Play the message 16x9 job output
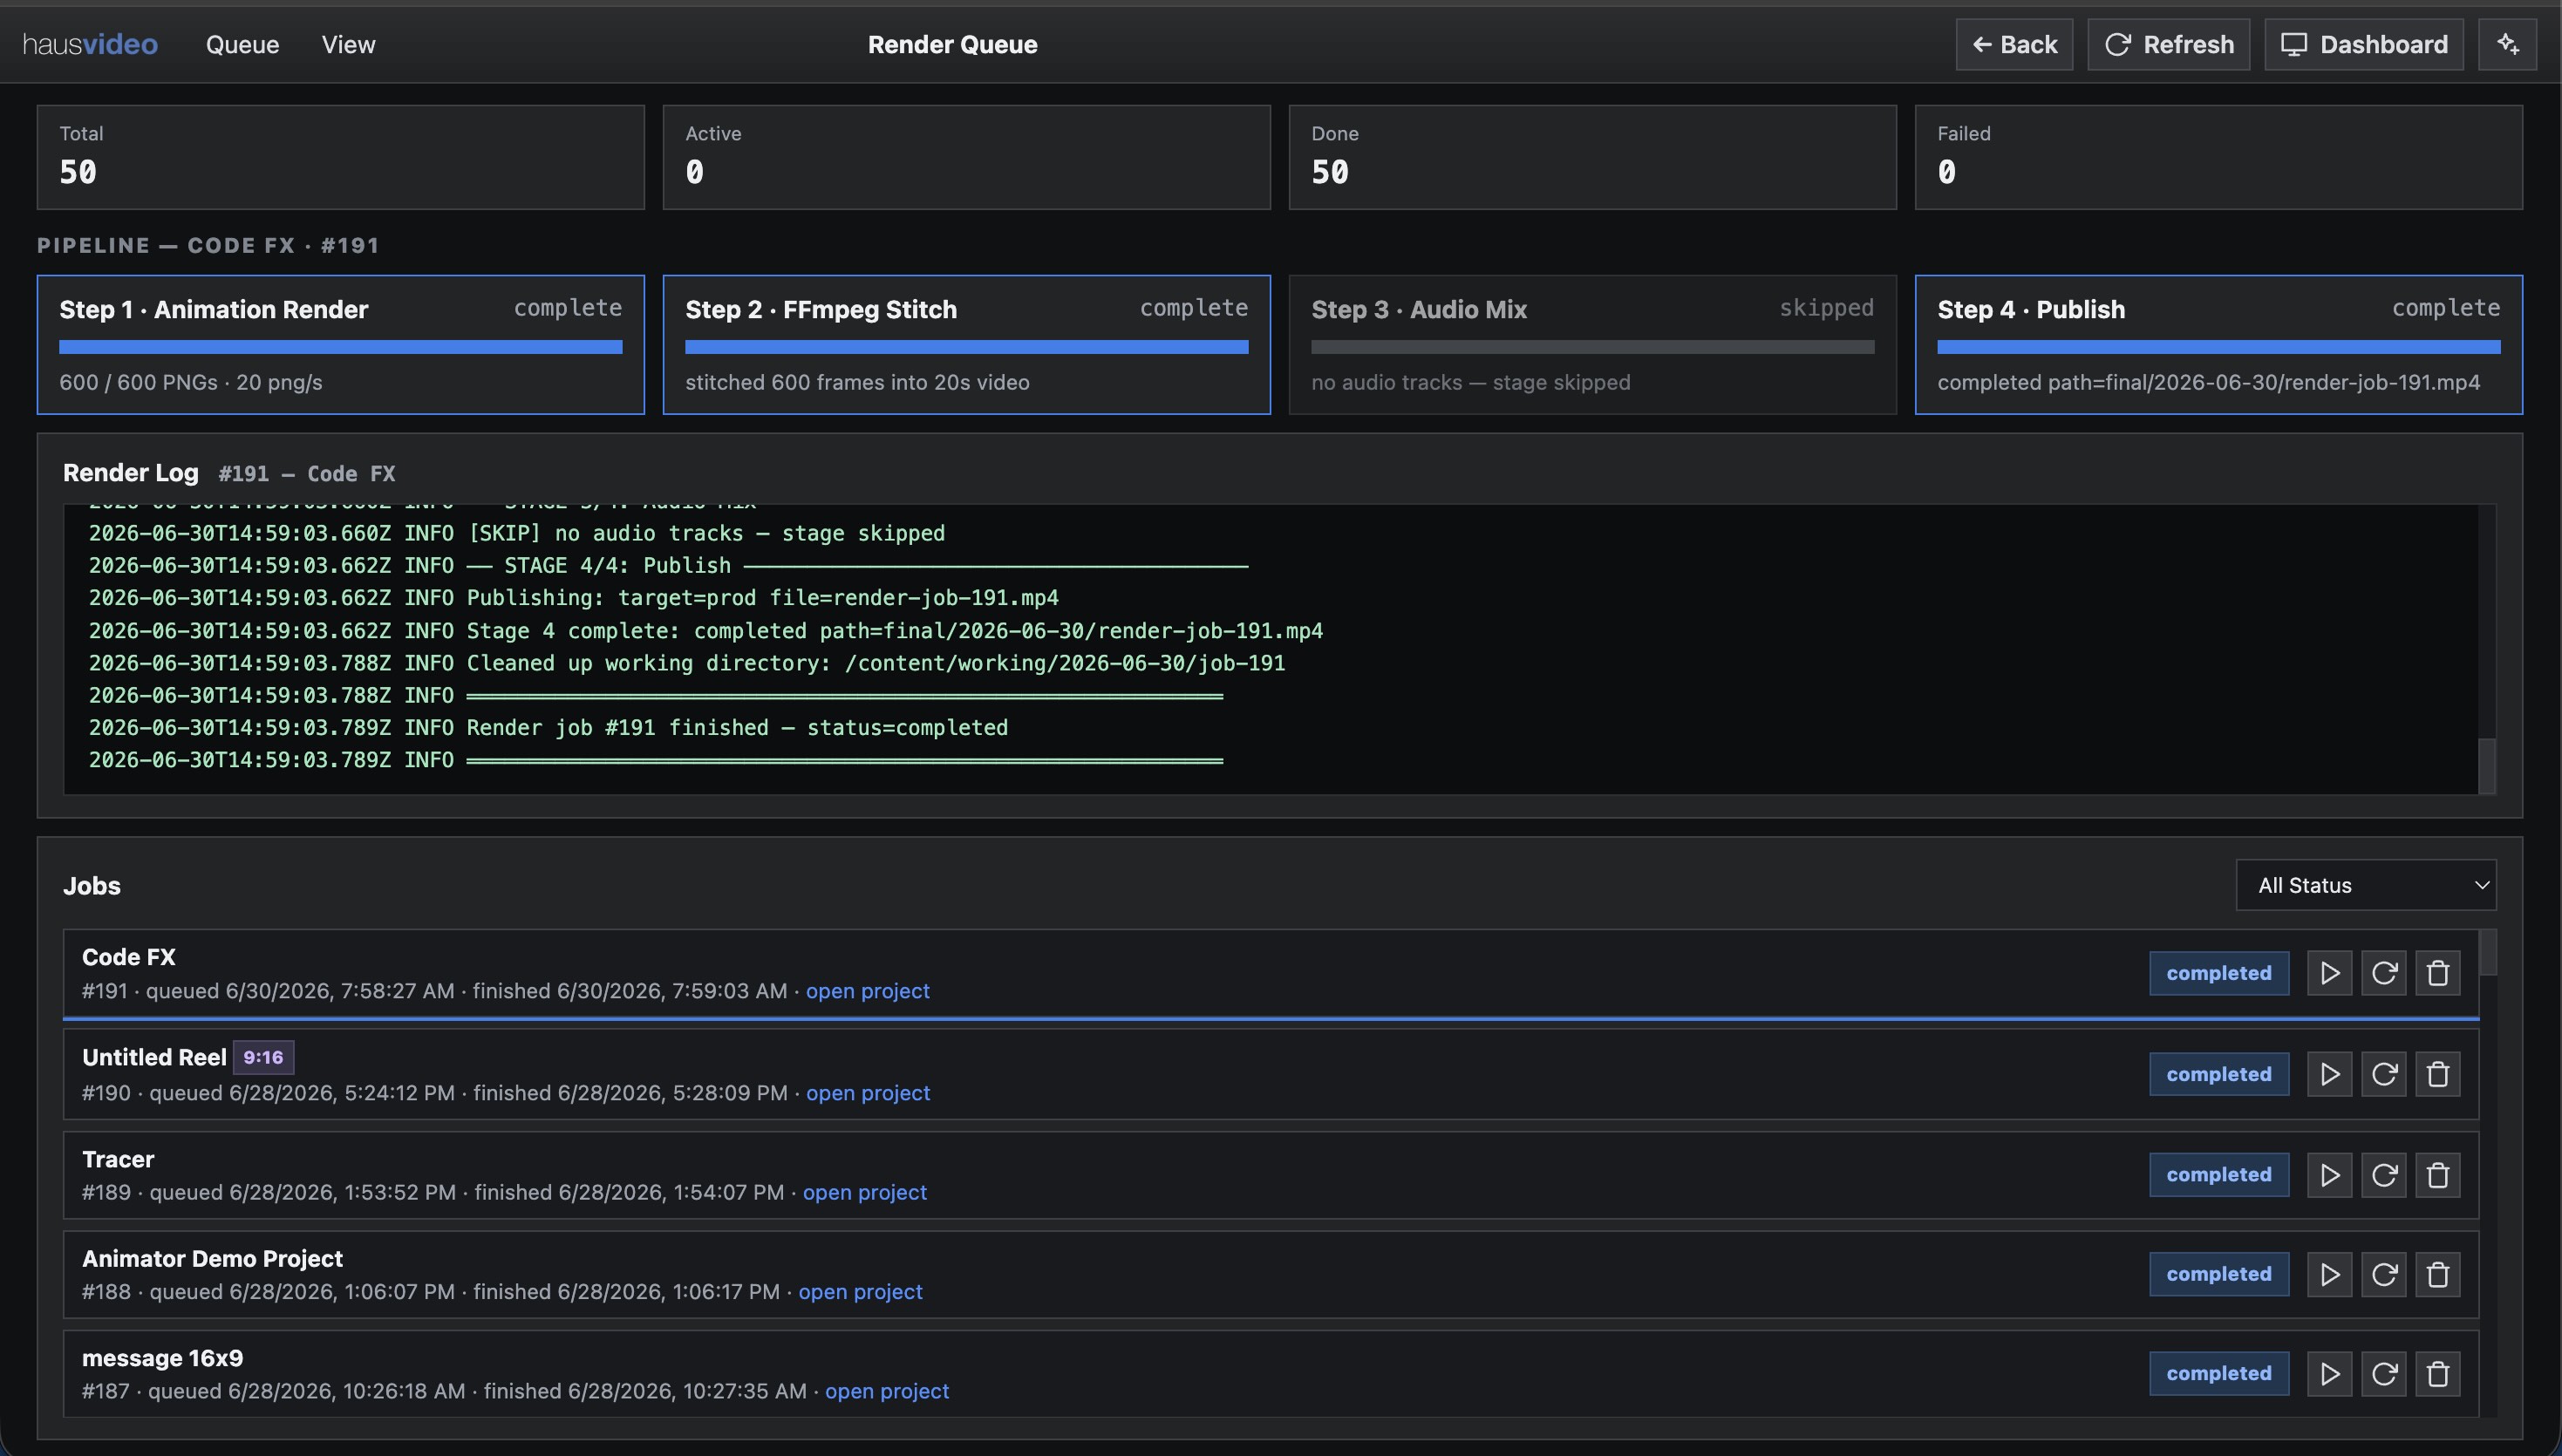This screenshot has height=1456, width=2562. 2329,1374
